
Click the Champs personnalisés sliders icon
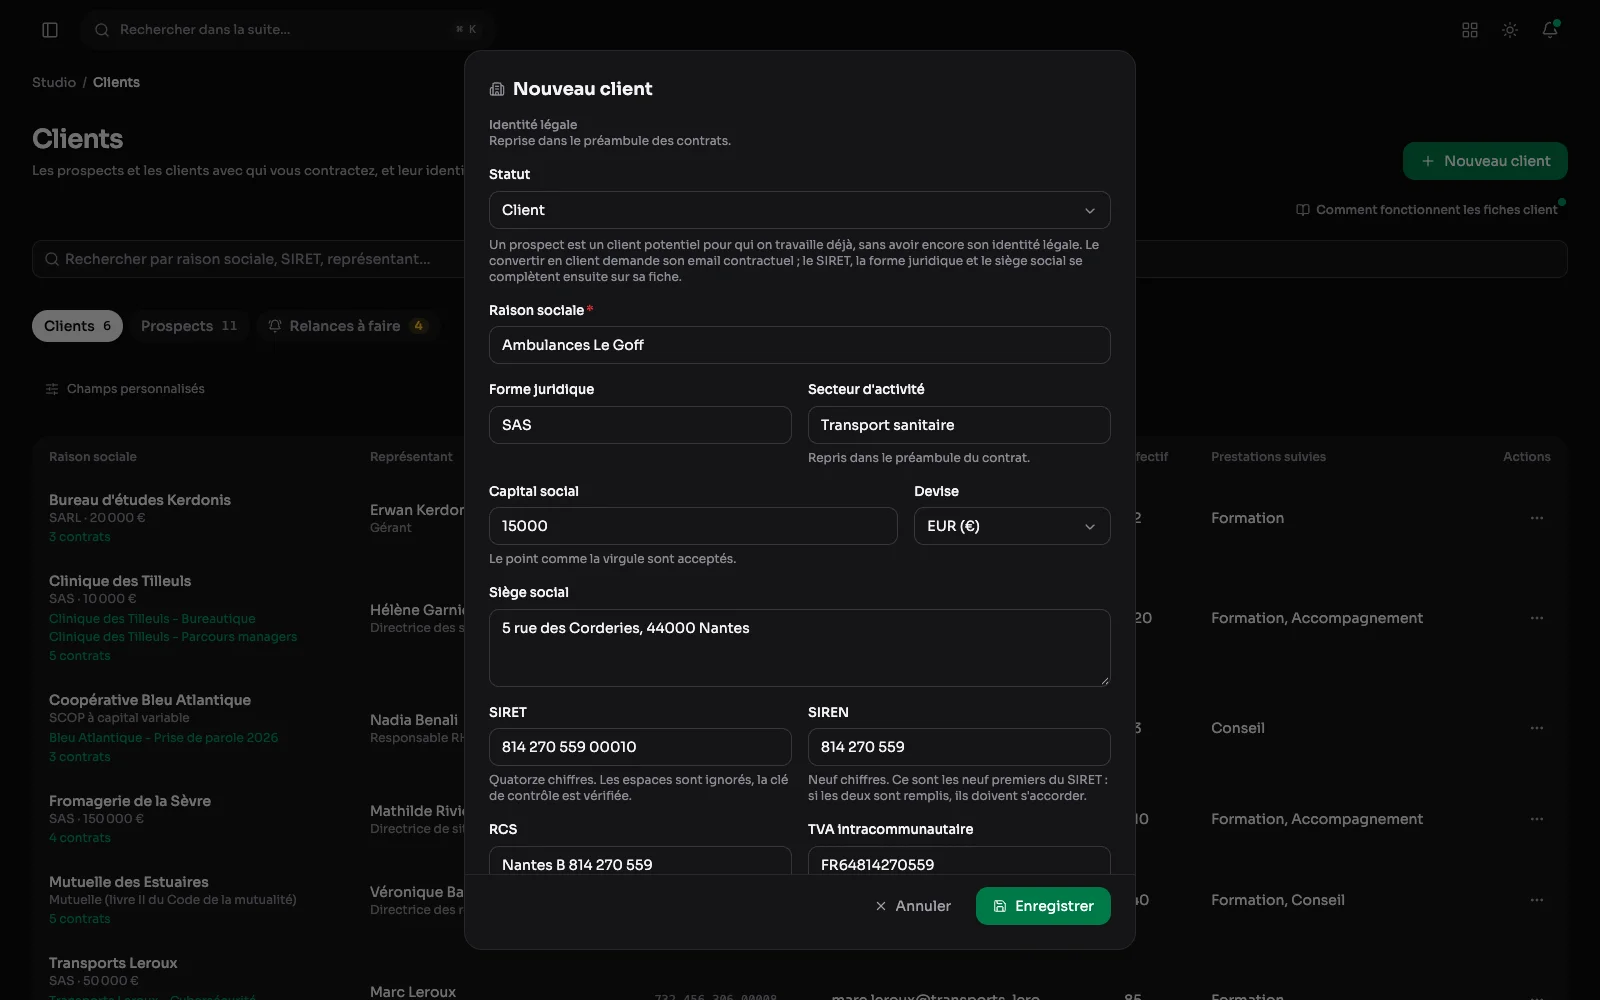(52, 389)
